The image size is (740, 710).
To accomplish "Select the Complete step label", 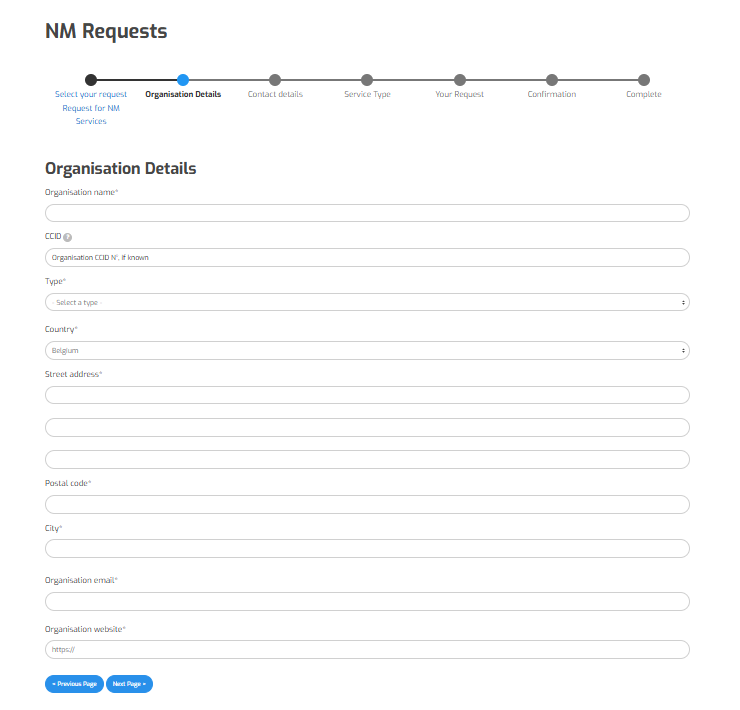I will pyautogui.click(x=644, y=94).
